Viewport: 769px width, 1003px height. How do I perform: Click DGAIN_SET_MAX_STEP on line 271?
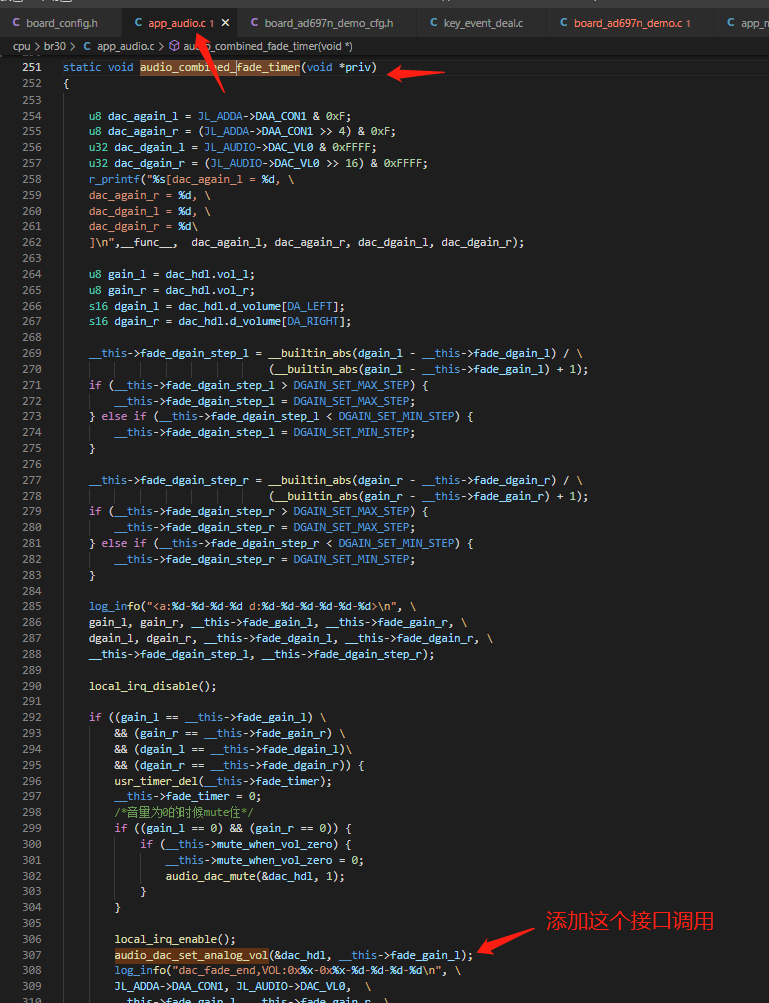click(x=351, y=385)
